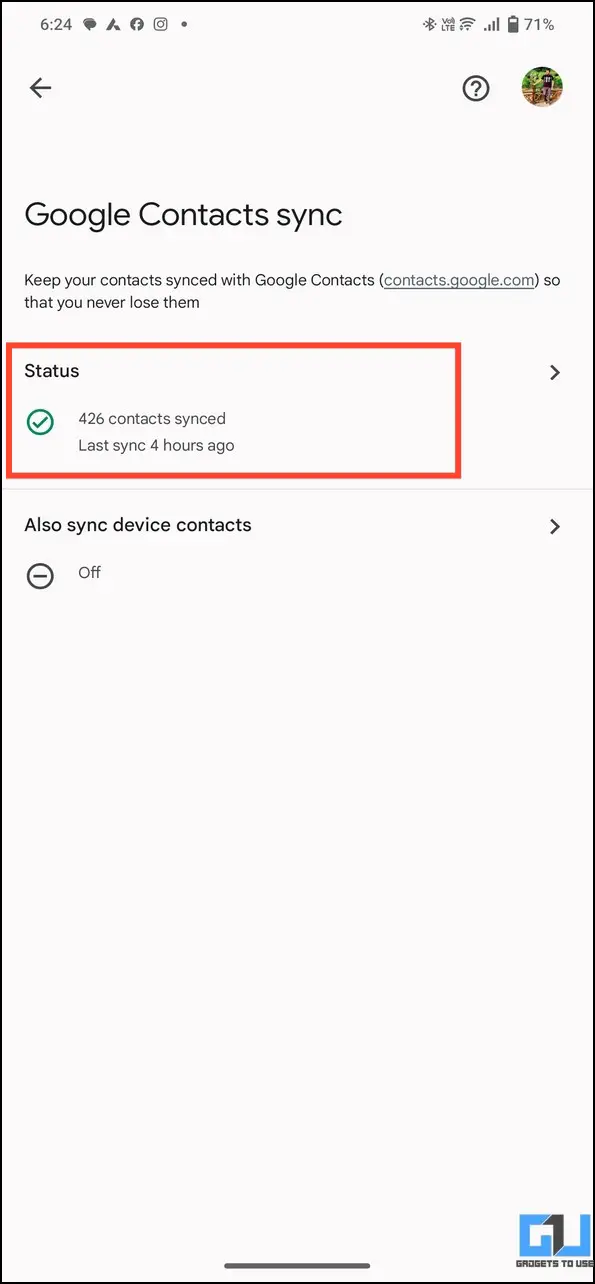Expand the Status row chevron

555,373
